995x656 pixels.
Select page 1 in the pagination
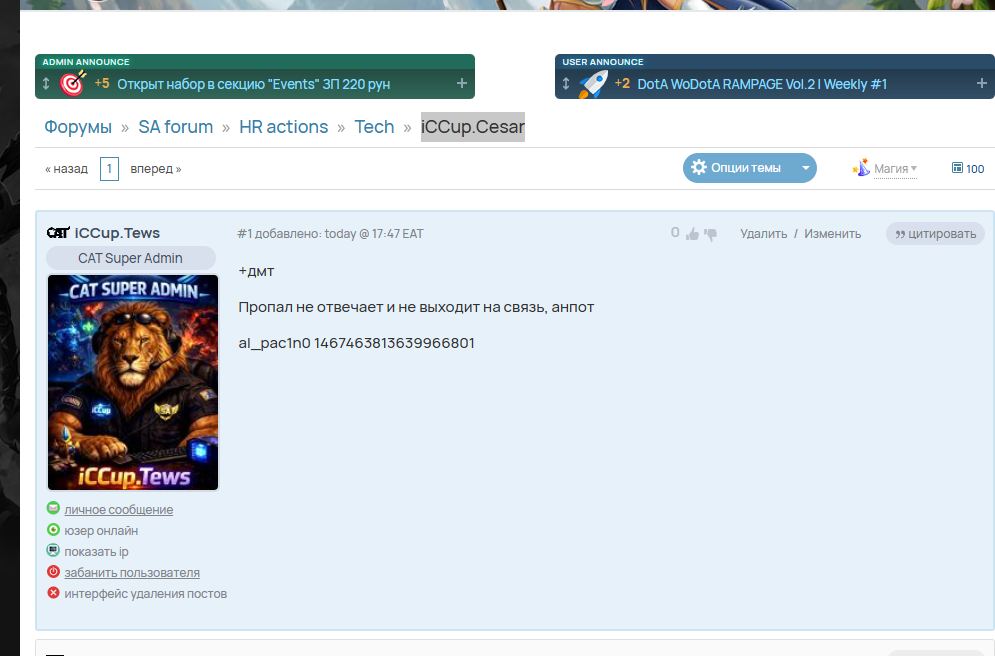tap(109, 169)
